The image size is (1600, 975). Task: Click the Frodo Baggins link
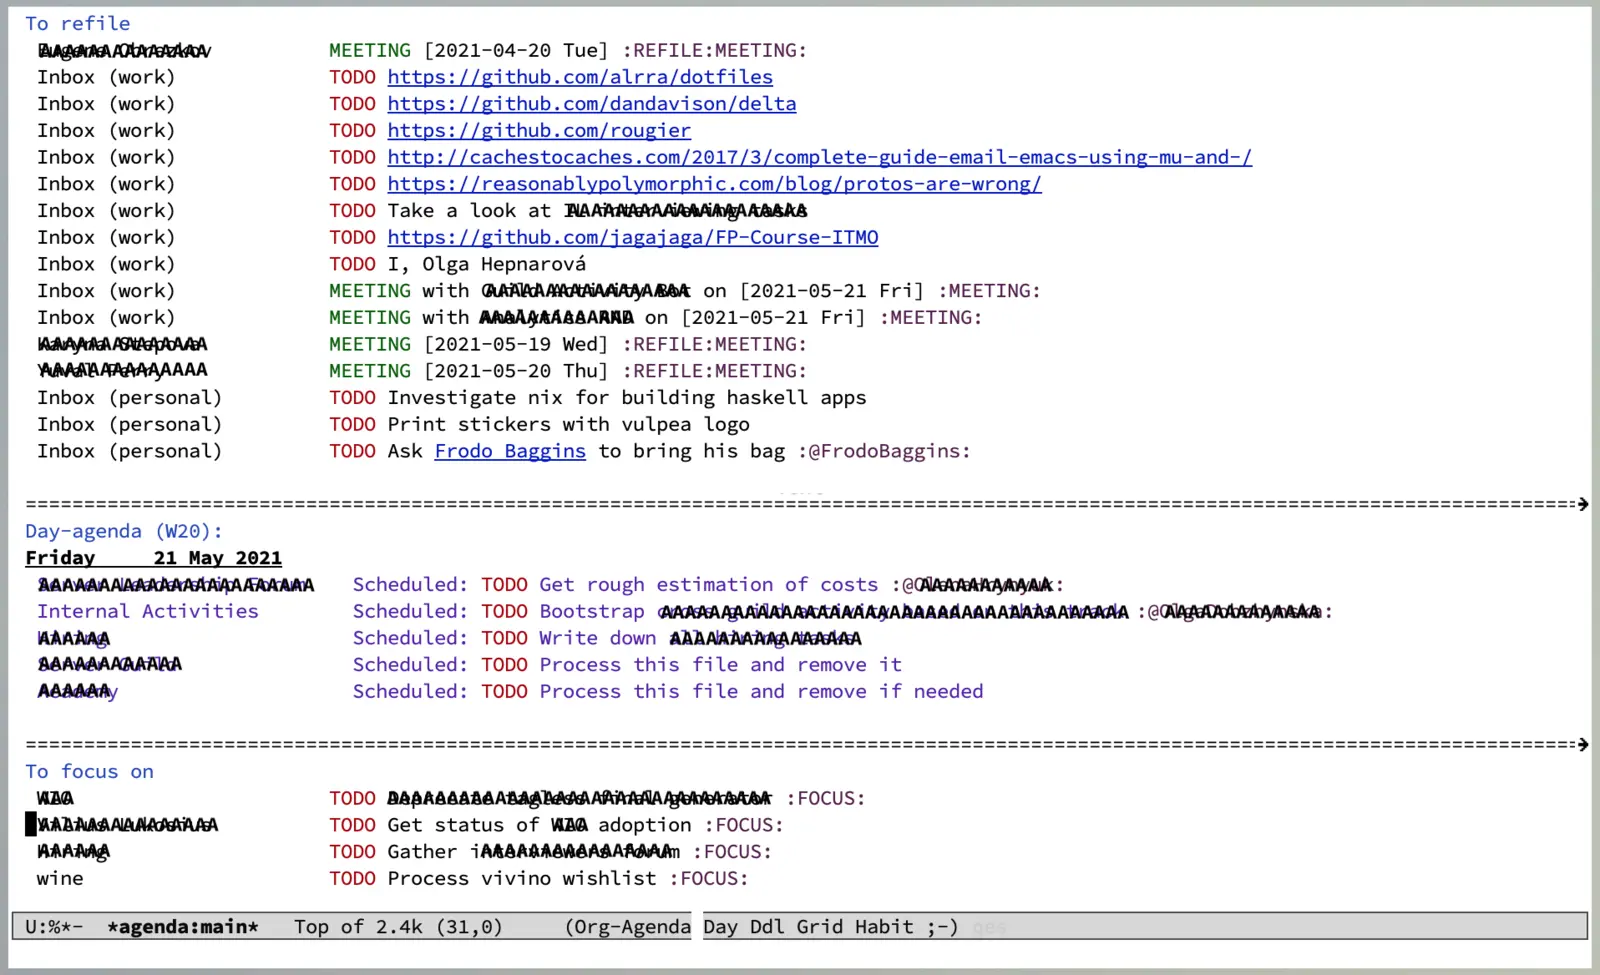pos(510,451)
